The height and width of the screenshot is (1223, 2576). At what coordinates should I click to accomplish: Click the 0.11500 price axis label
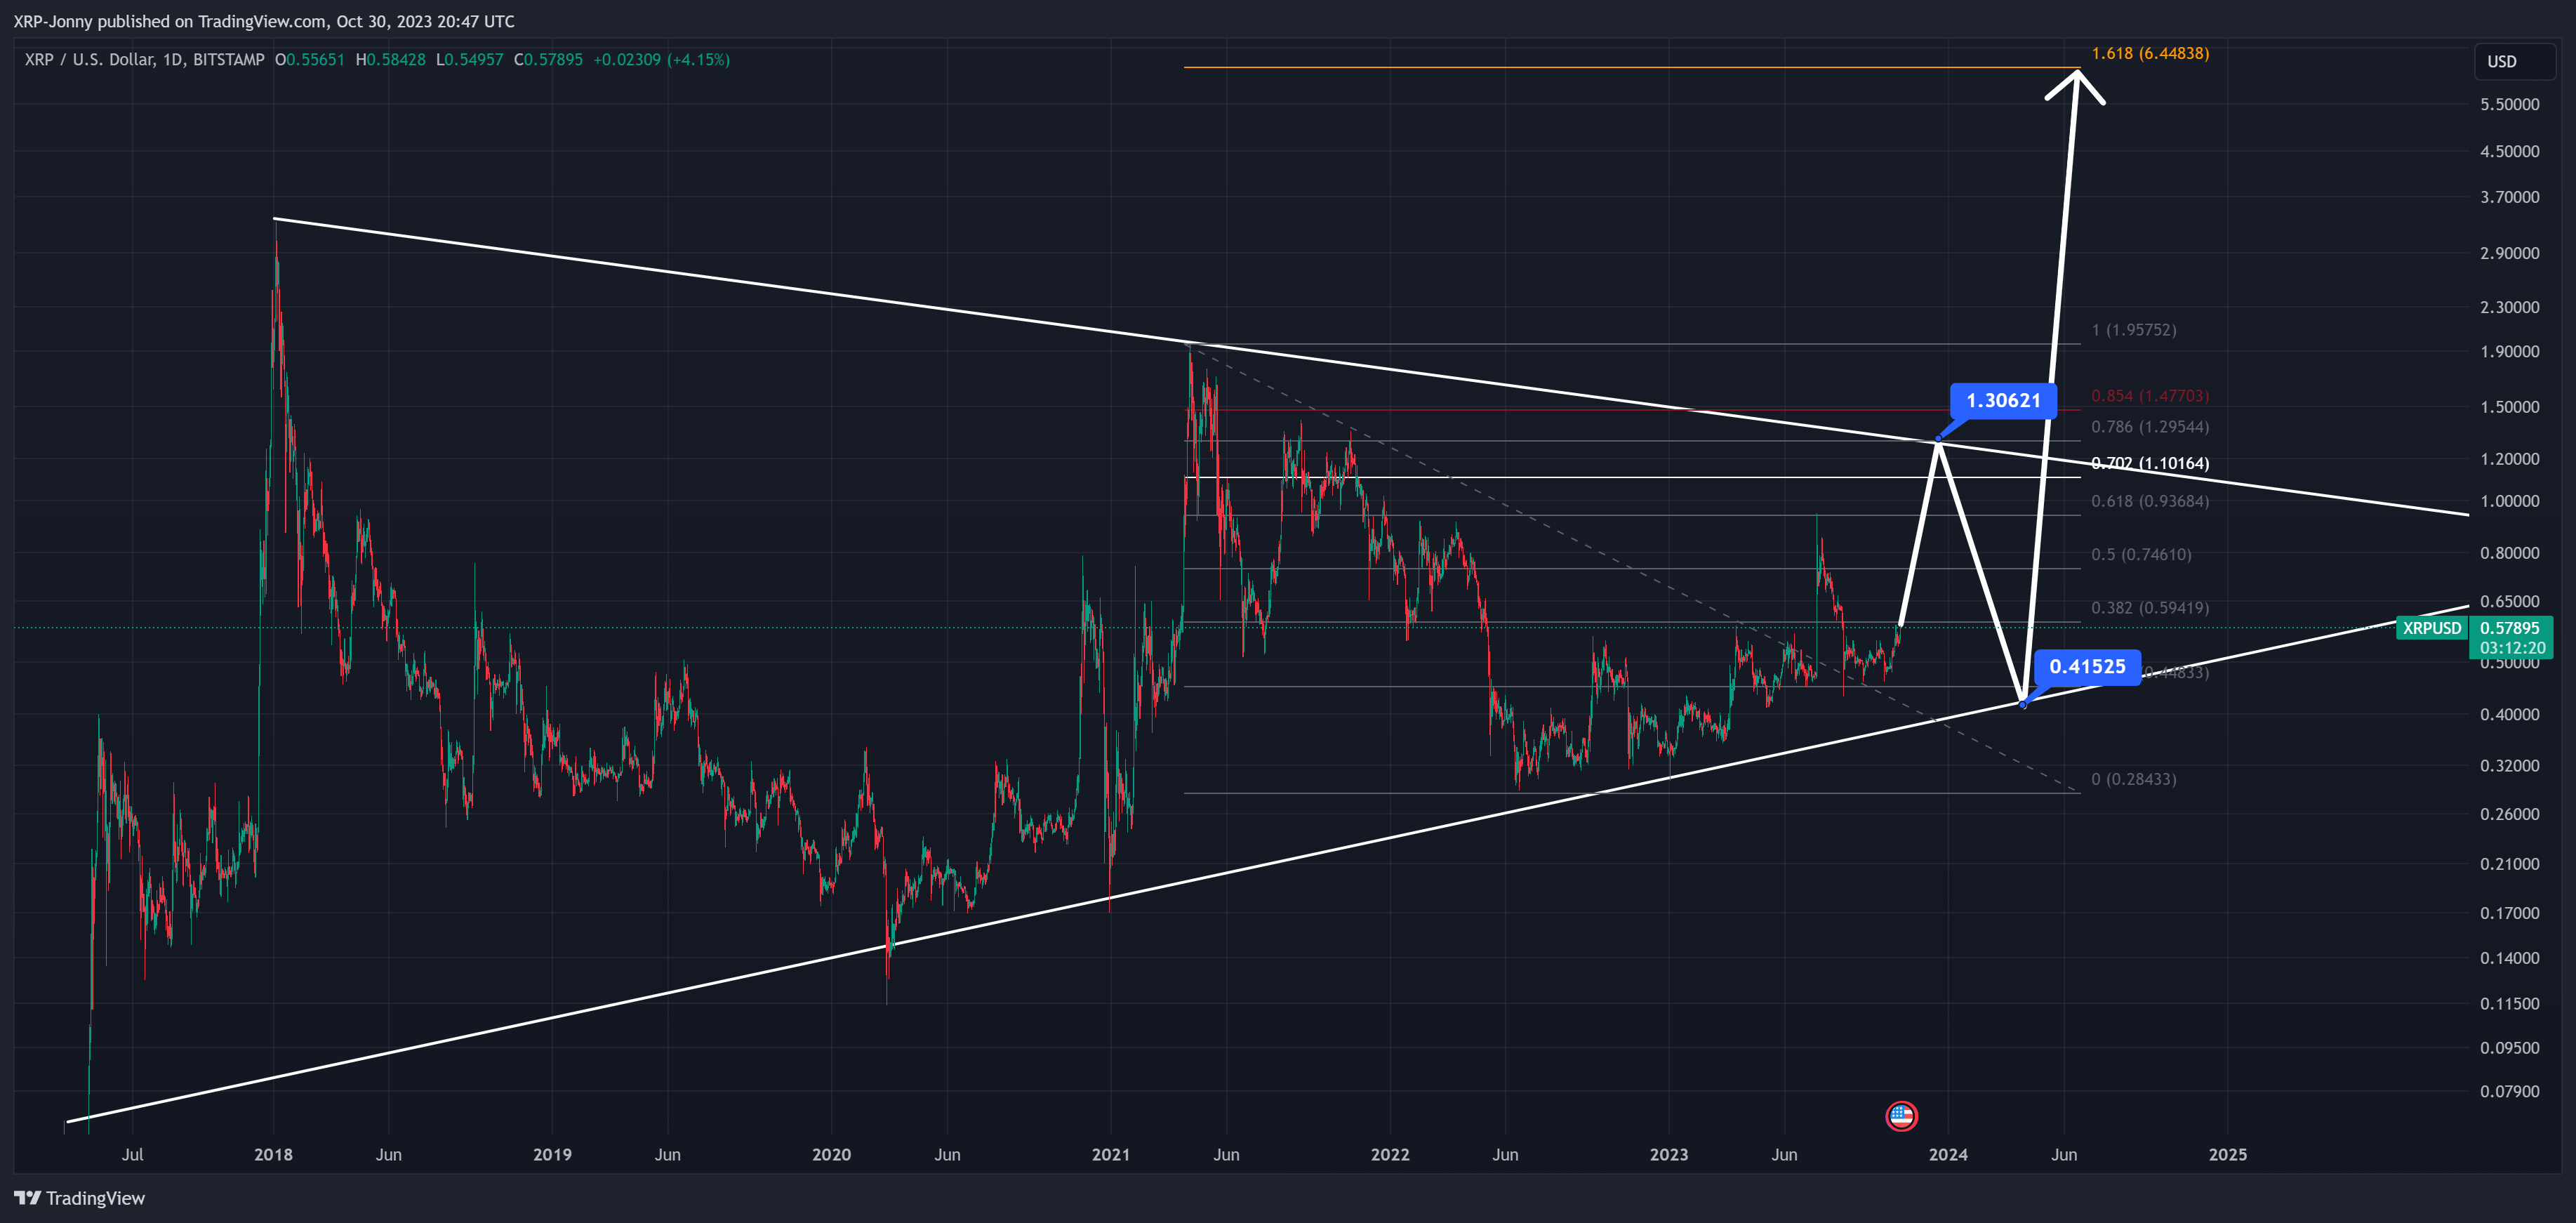pyautogui.click(x=2509, y=1004)
